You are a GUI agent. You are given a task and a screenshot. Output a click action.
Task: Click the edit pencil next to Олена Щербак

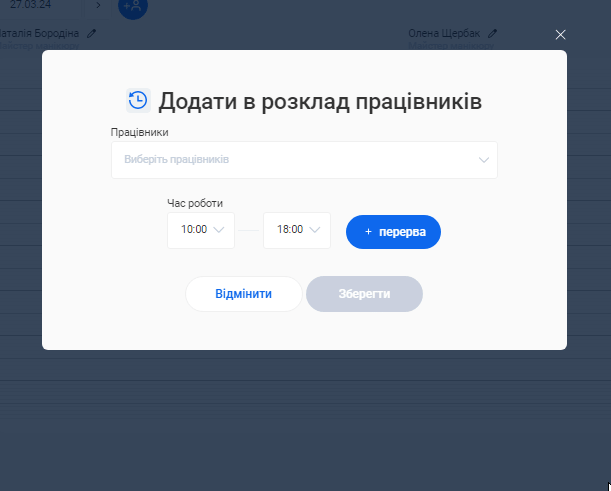[x=492, y=33]
